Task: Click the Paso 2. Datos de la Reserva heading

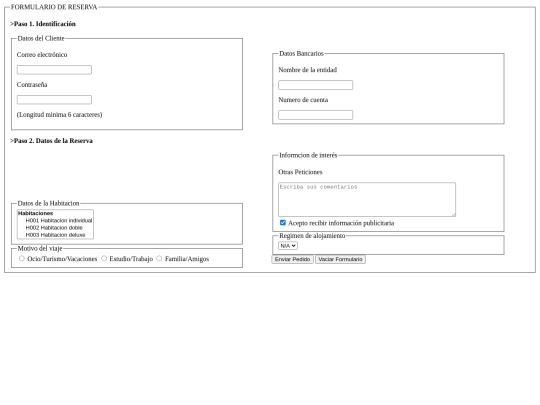Action: pyautogui.click(x=52, y=141)
